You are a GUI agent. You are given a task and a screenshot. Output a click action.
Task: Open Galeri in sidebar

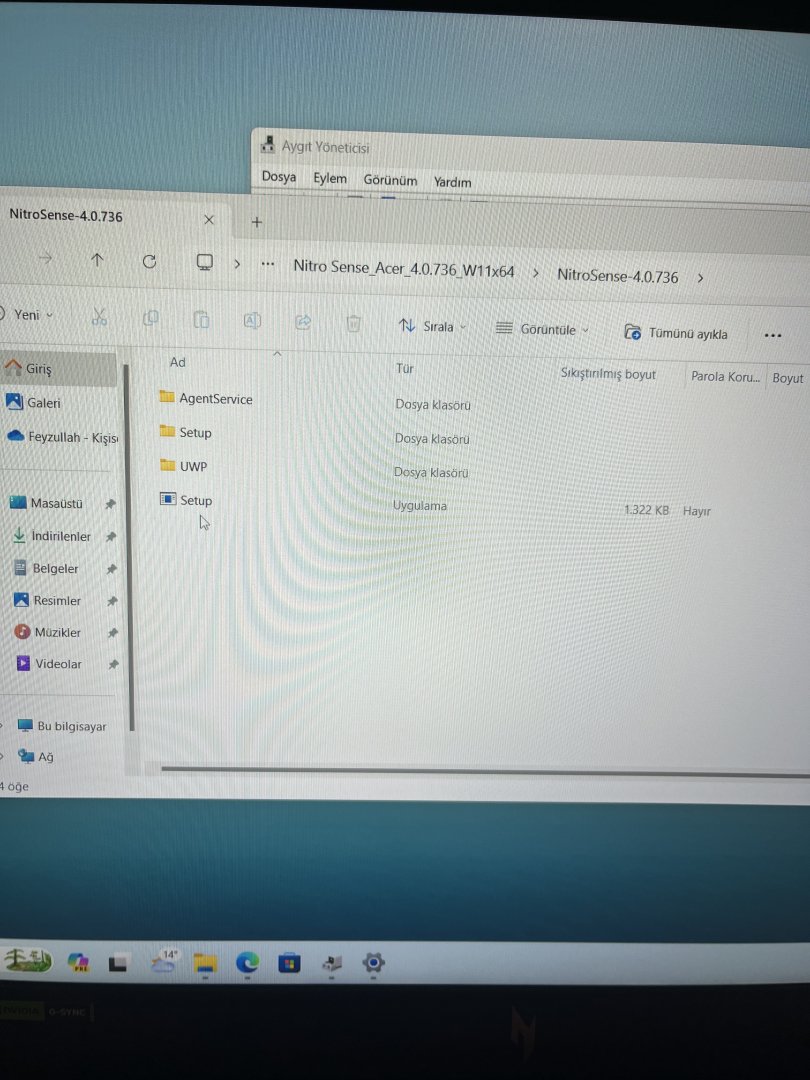pyautogui.click(x=33, y=402)
